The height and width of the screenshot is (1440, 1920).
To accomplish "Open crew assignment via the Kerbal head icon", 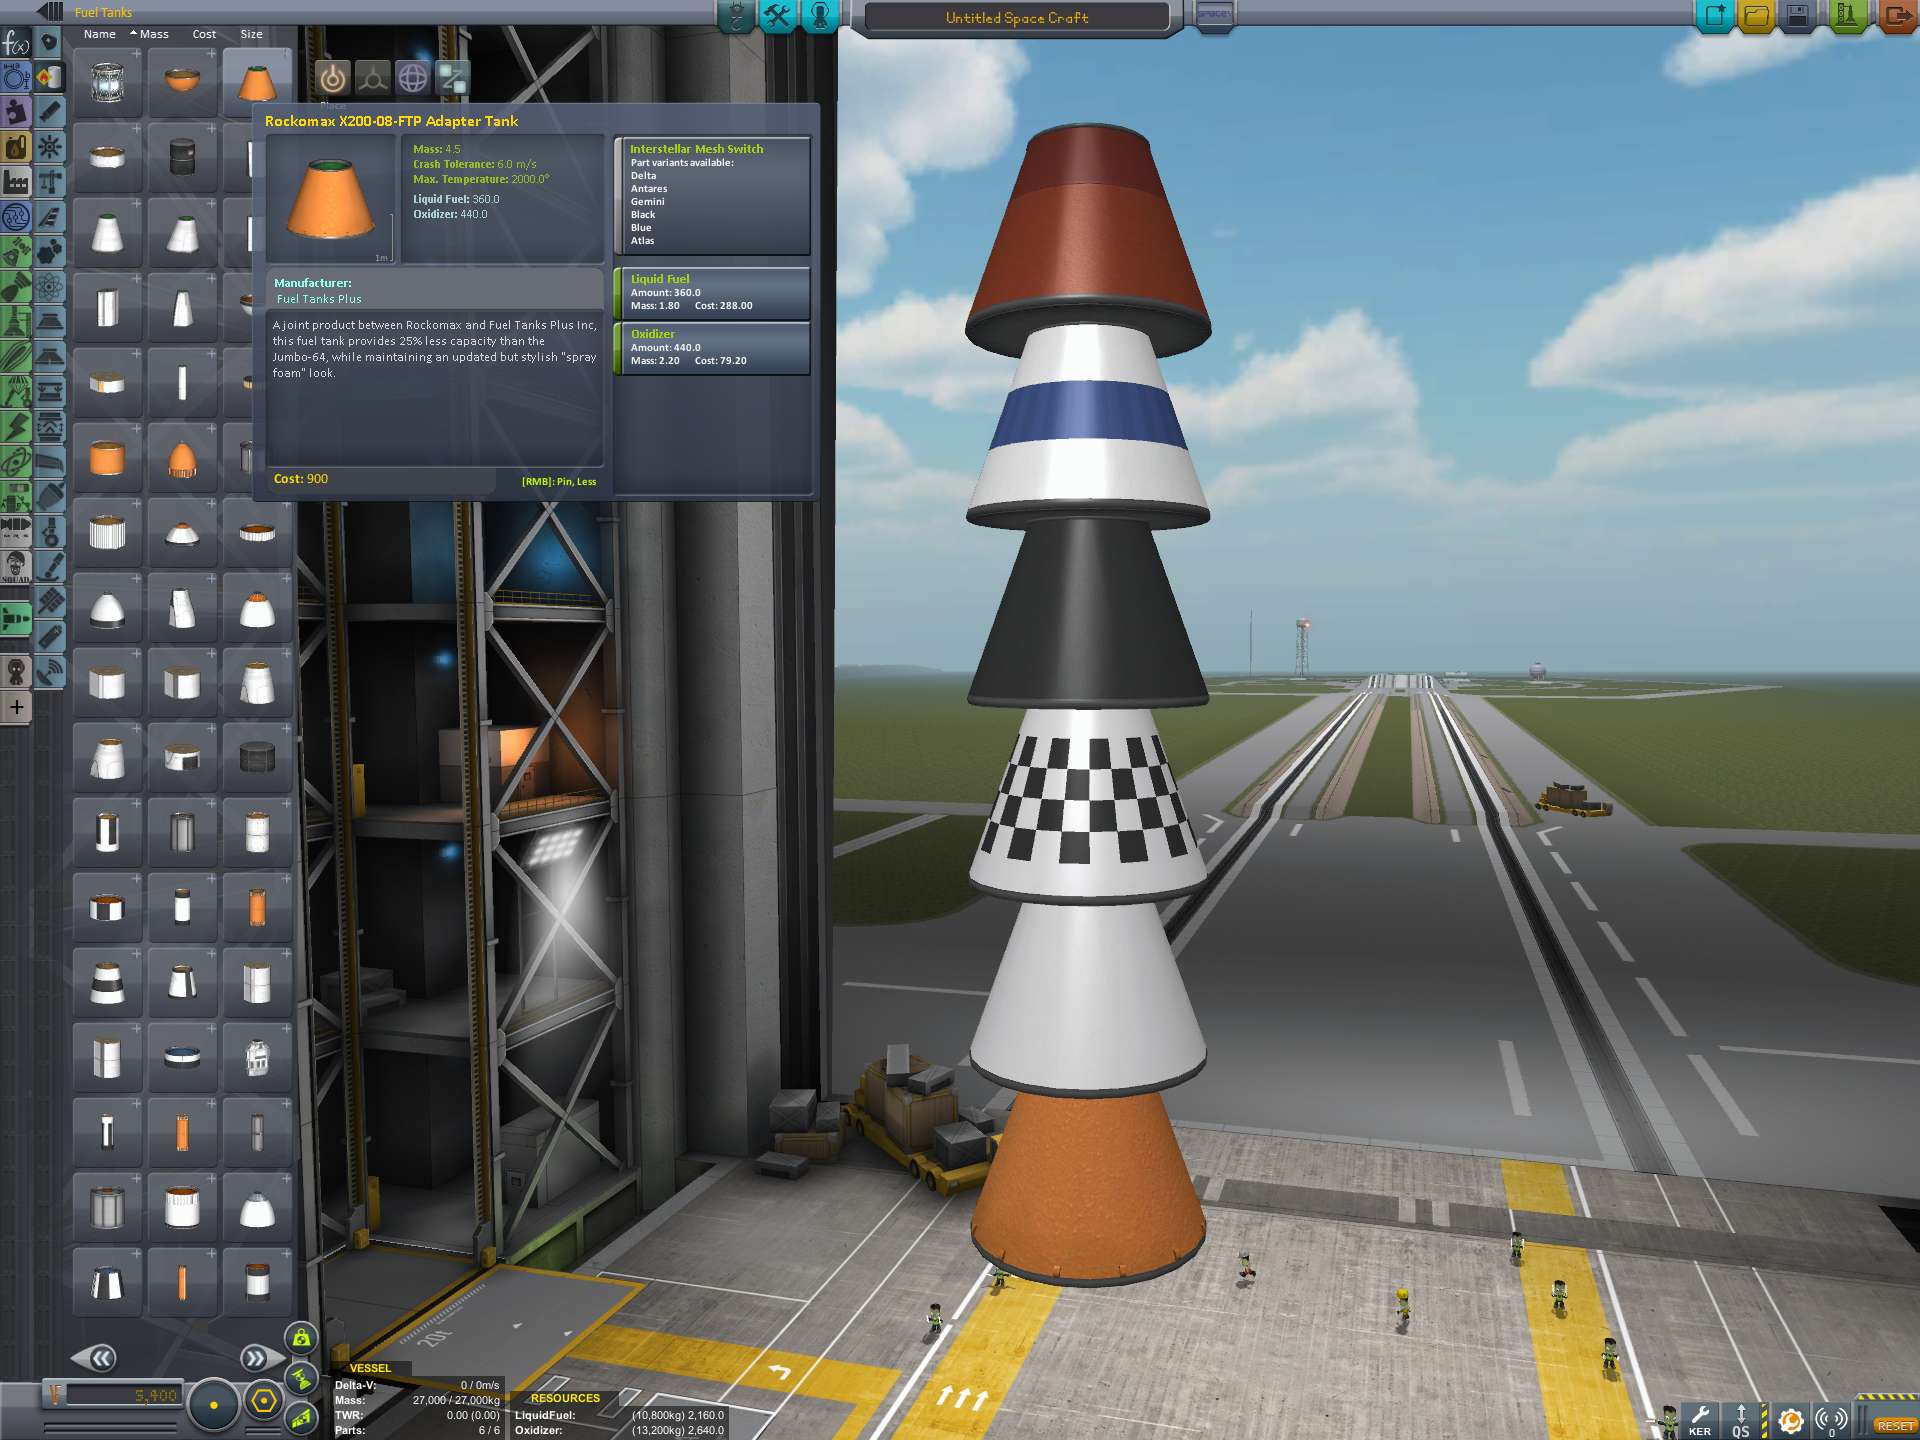I will click(x=818, y=17).
